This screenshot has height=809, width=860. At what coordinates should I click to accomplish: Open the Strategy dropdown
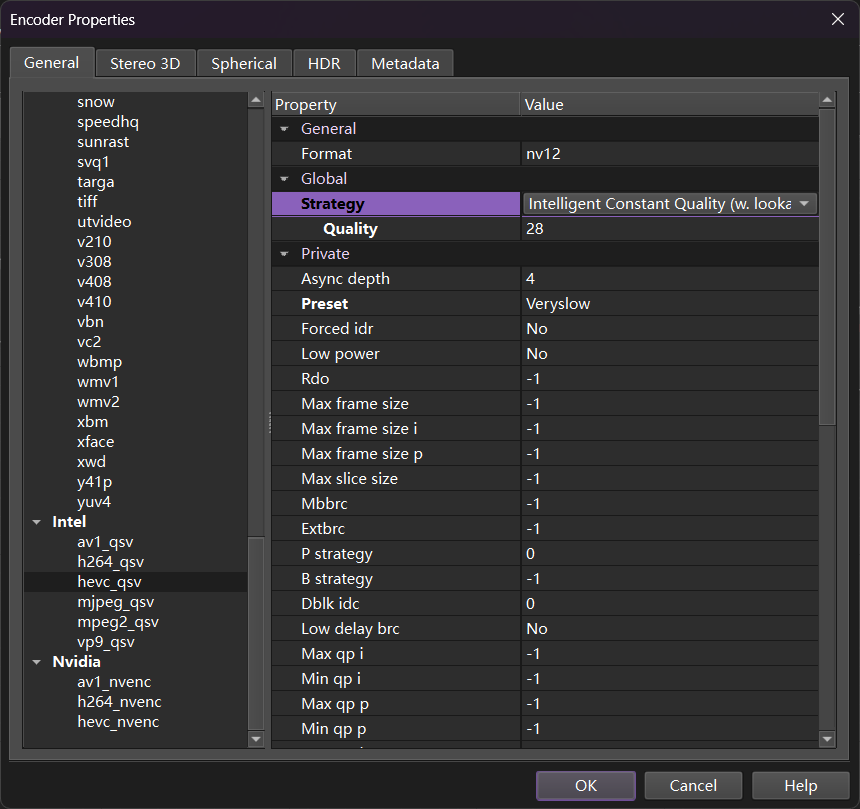coord(804,204)
